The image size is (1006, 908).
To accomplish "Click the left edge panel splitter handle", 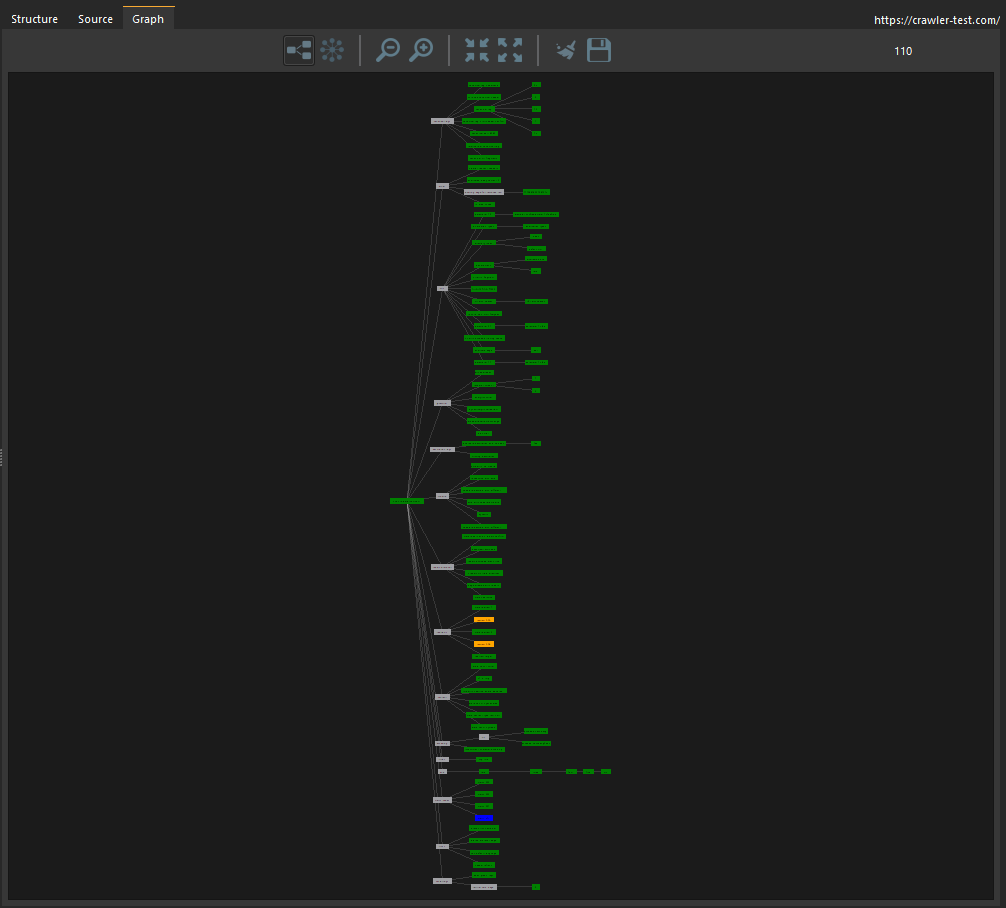I will pyautogui.click(x=2, y=457).
